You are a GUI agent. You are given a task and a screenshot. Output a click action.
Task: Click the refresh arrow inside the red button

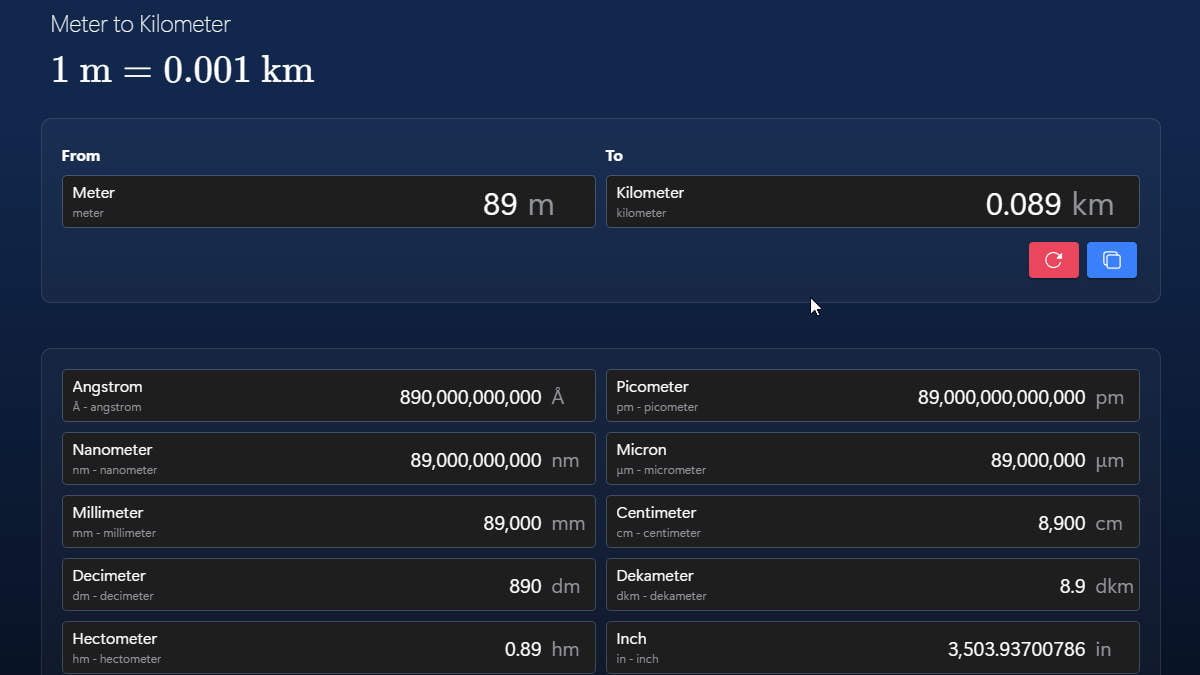pyautogui.click(x=1053, y=259)
